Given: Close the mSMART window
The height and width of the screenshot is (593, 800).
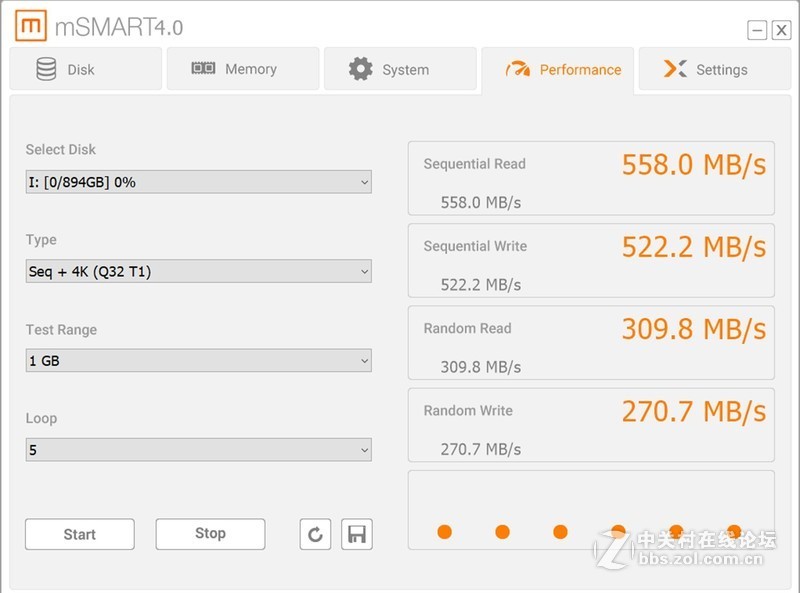Looking at the screenshot, I should point(781,30).
